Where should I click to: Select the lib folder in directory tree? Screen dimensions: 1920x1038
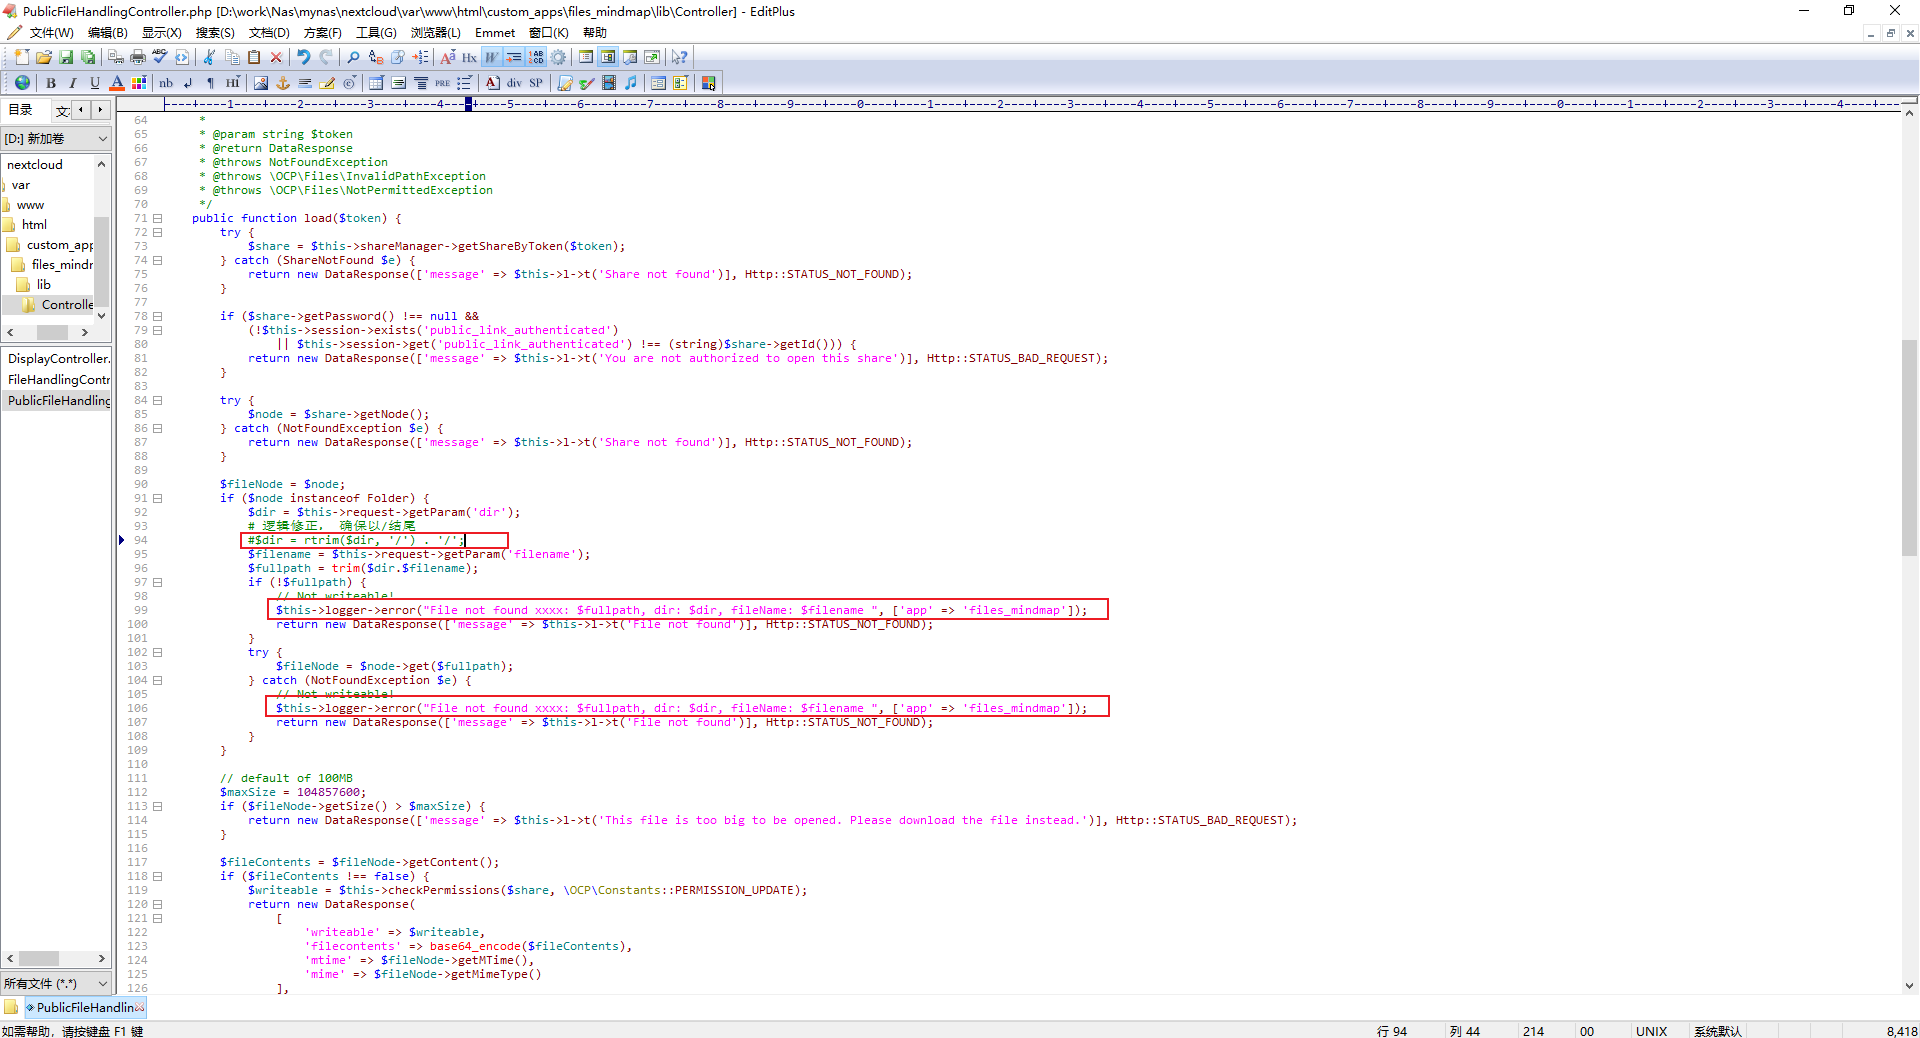[43, 285]
